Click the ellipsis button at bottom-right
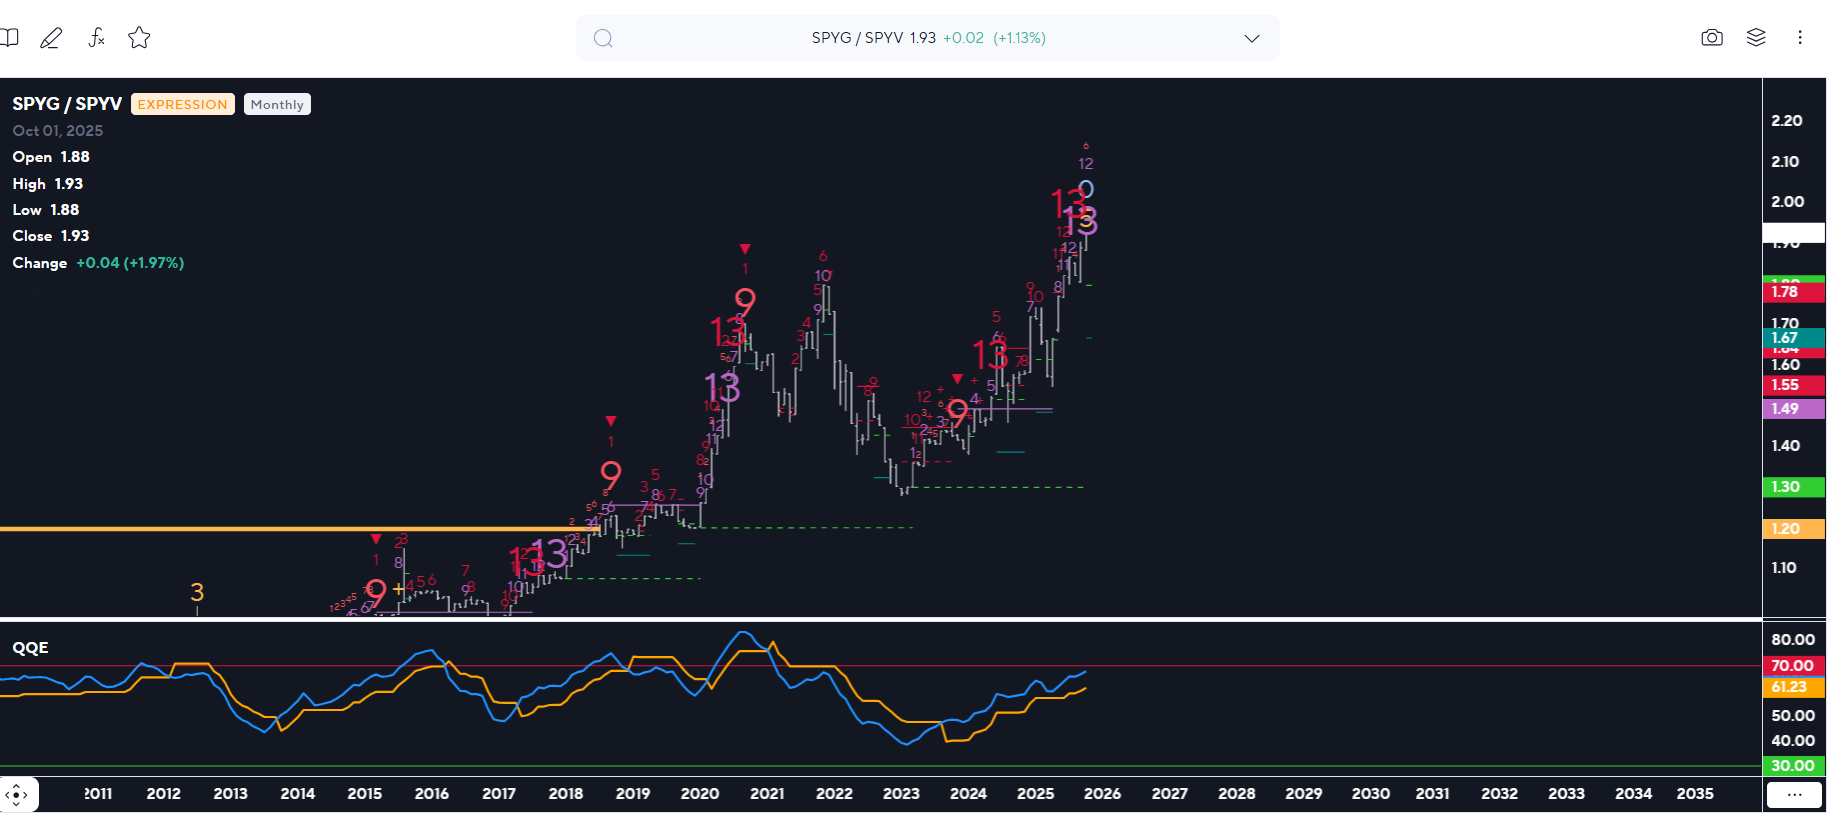Image resolution: width=1834 pixels, height=816 pixels. tap(1794, 795)
